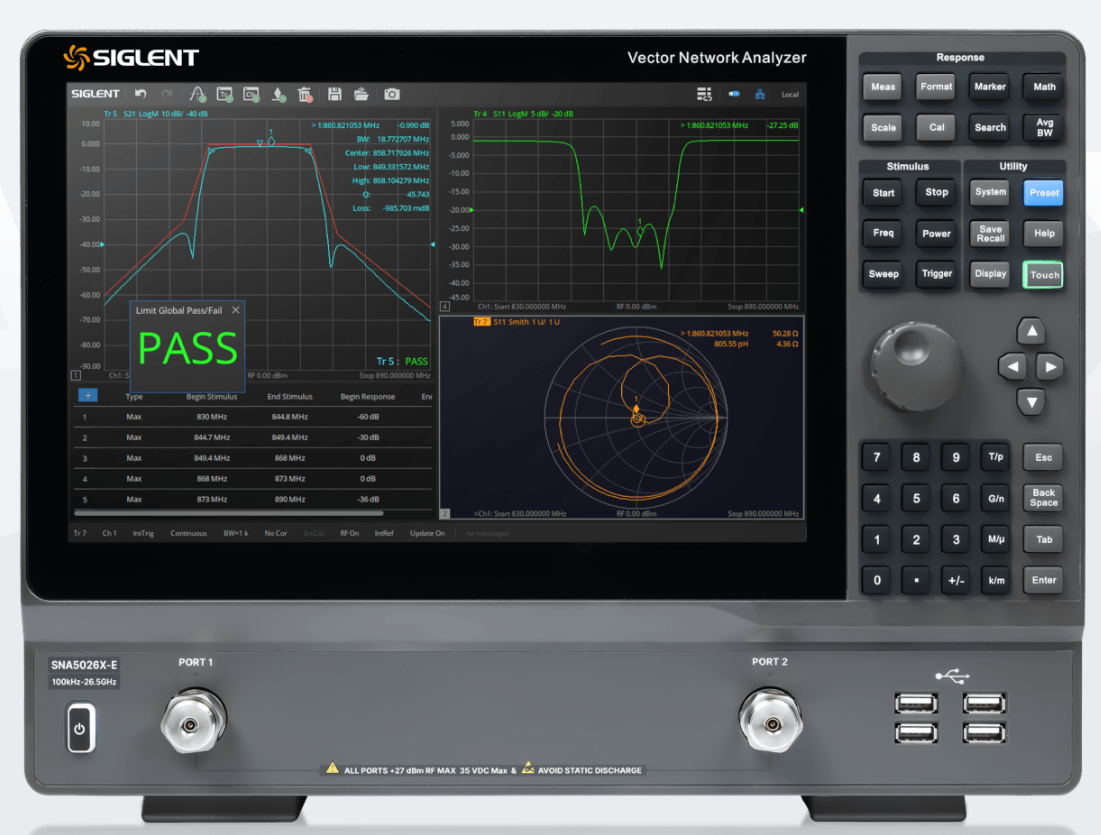Screen dimensions: 1101x835
Task: Click the power standby button
Action: click(80, 728)
